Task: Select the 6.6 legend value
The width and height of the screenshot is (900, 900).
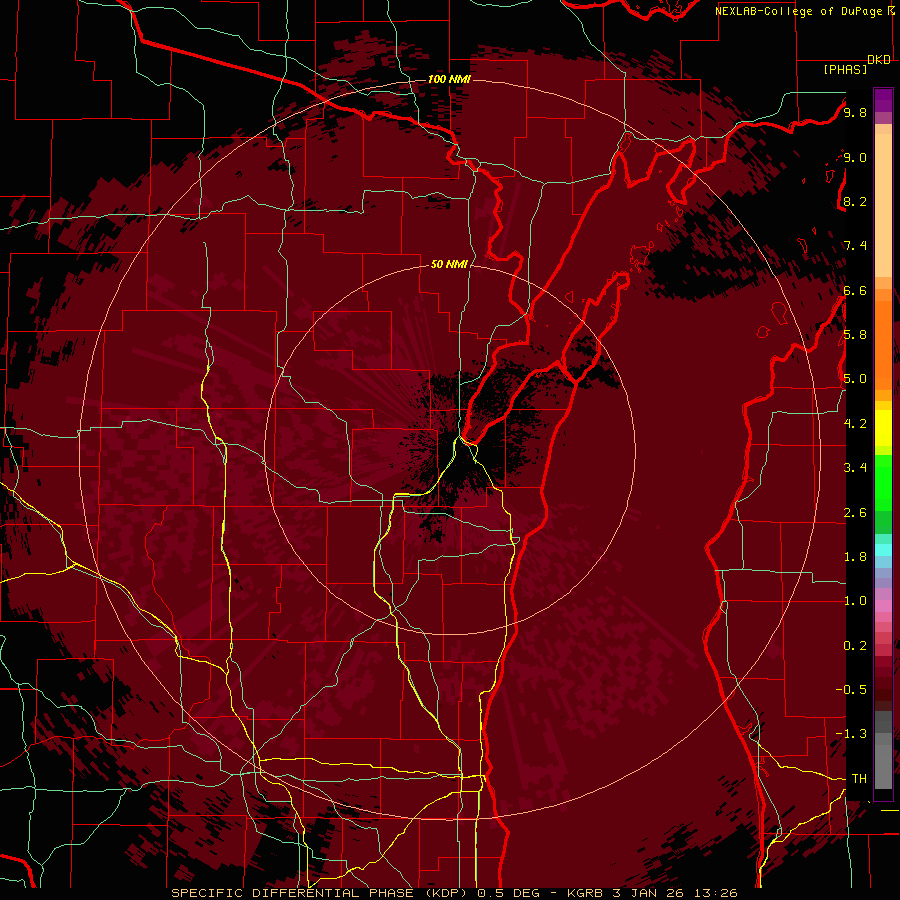Action: pyautogui.click(x=855, y=290)
